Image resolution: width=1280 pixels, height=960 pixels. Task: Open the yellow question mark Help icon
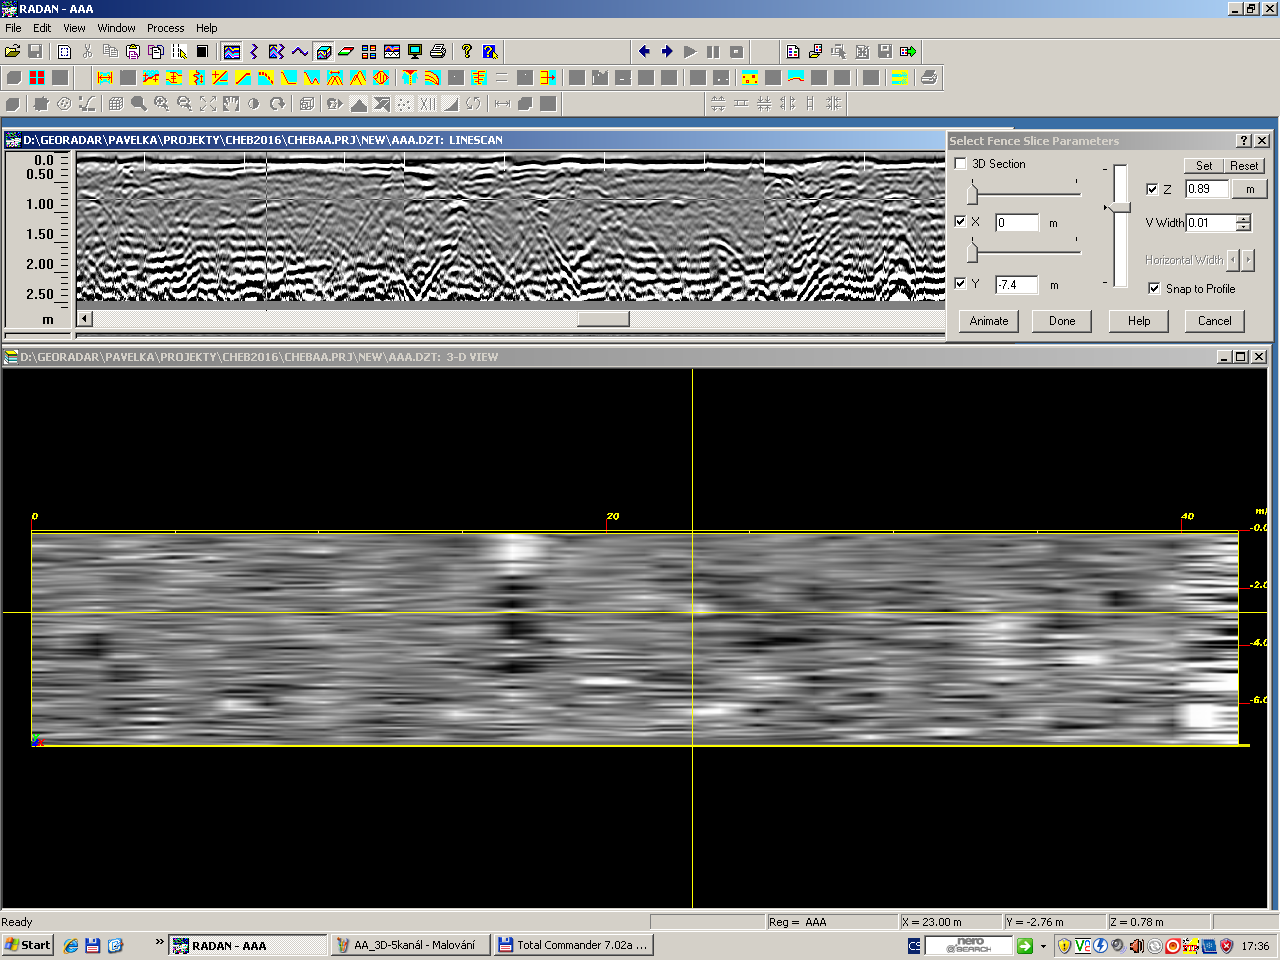pos(467,51)
